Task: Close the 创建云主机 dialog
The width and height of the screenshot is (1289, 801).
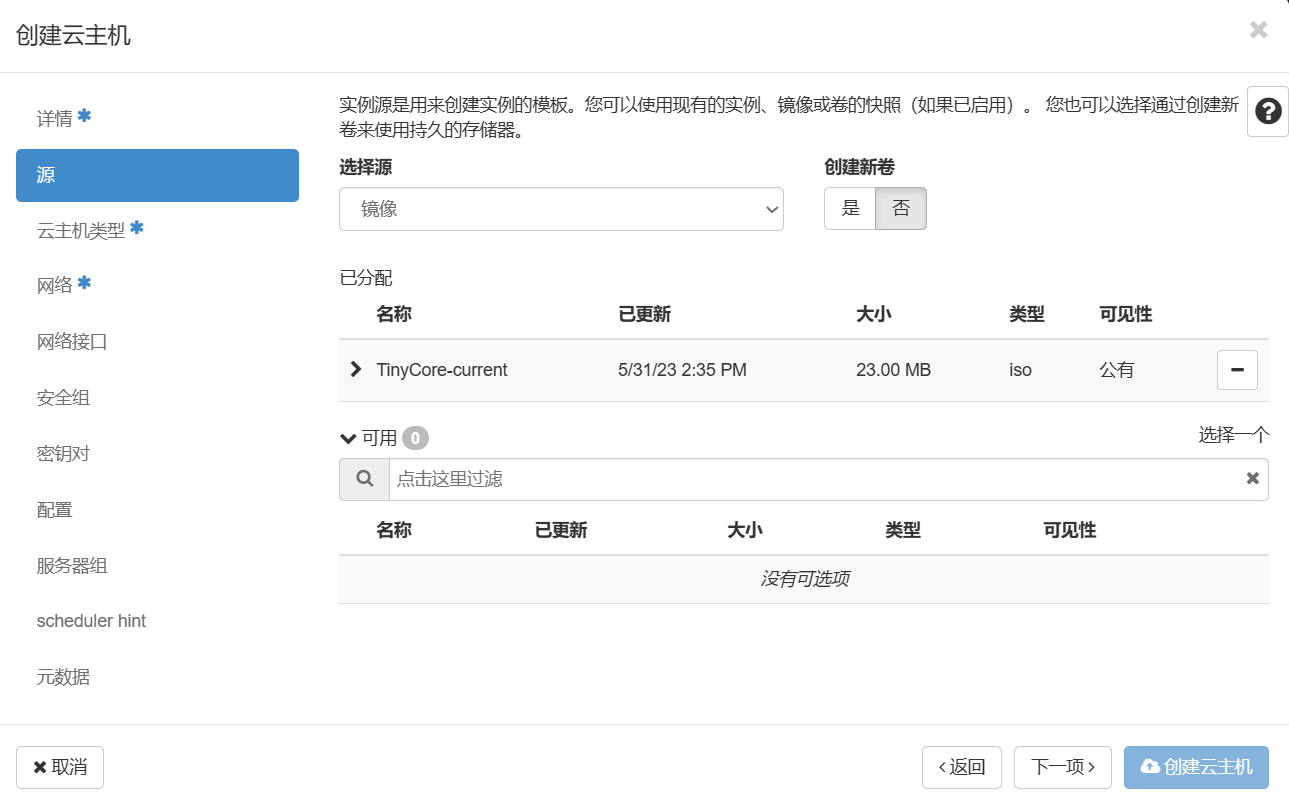Action: (1258, 30)
